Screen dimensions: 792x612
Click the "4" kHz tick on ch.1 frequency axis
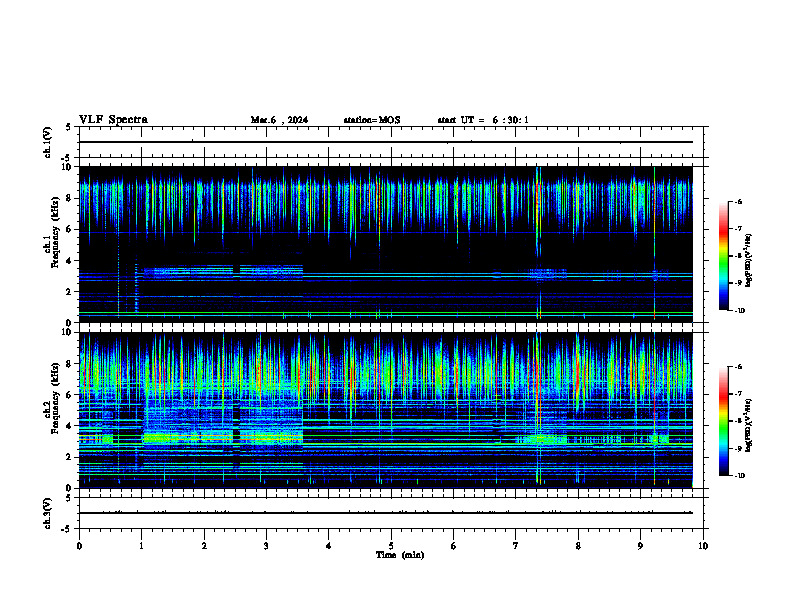(x=70, y=261)
